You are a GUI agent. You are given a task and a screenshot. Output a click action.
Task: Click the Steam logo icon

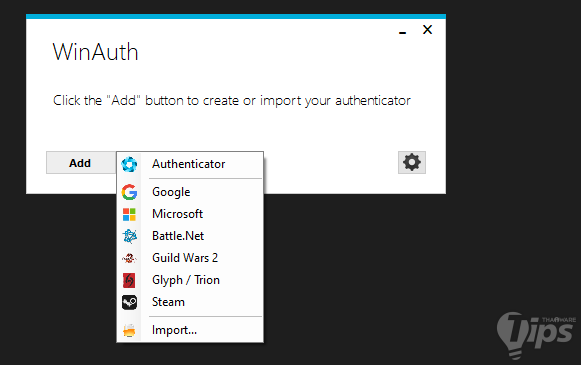click(x=129, y=302)
